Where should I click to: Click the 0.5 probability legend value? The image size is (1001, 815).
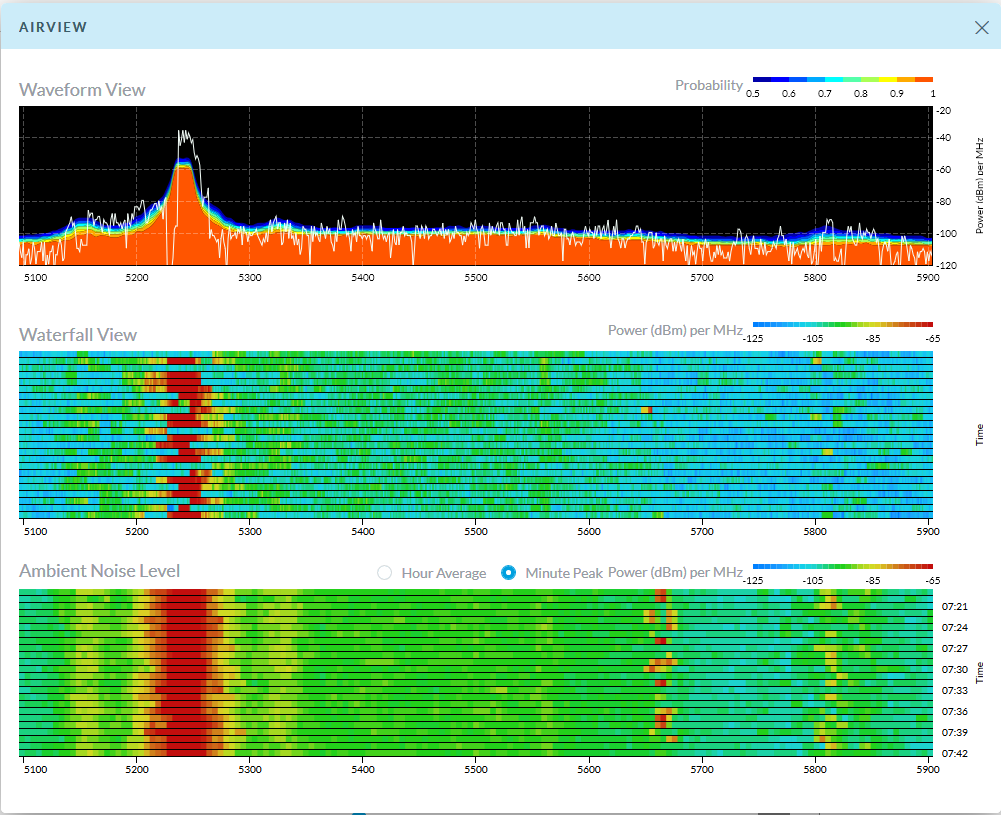click(x=753, y=94)
